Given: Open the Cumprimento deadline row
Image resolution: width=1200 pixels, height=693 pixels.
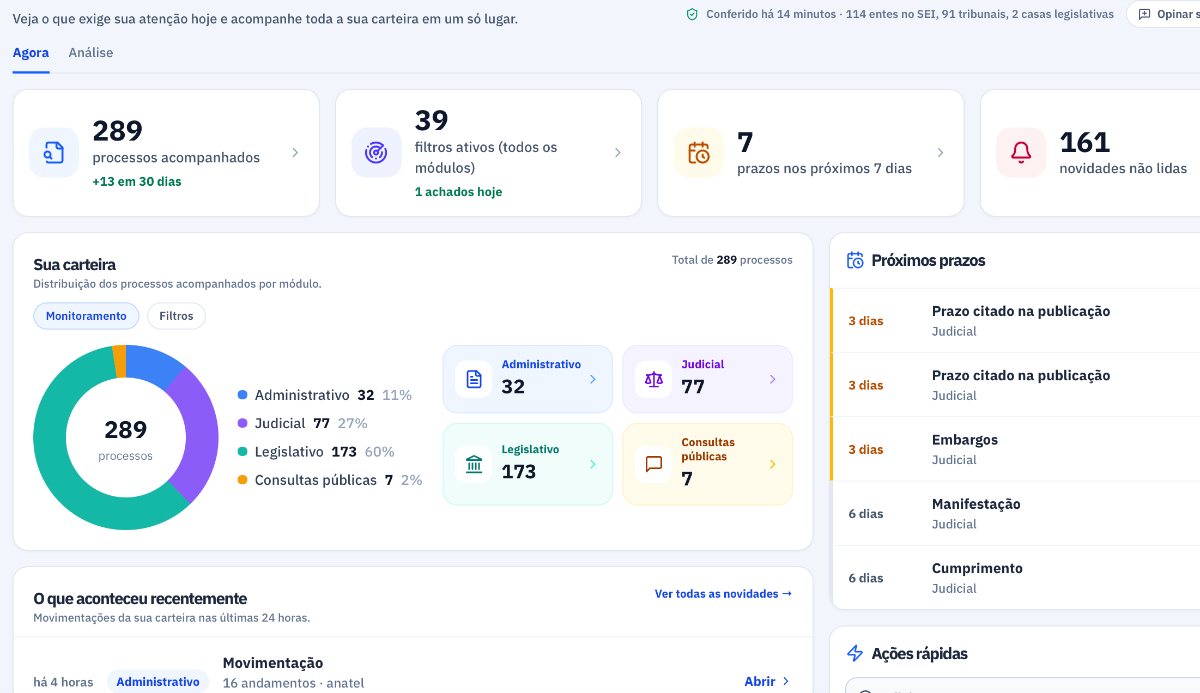Looking at the screenshot, I should (1015, 577).
